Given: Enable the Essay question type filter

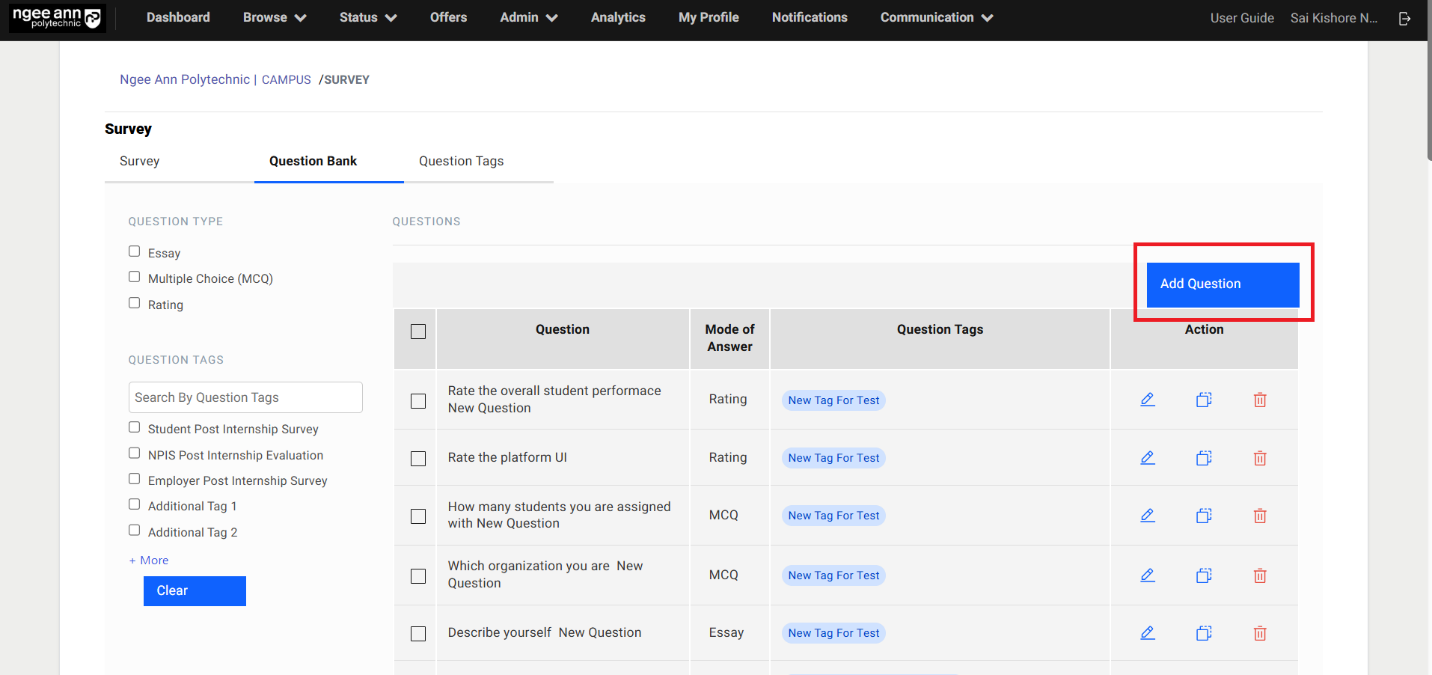Looking at the screenshot, I should 134,252.
